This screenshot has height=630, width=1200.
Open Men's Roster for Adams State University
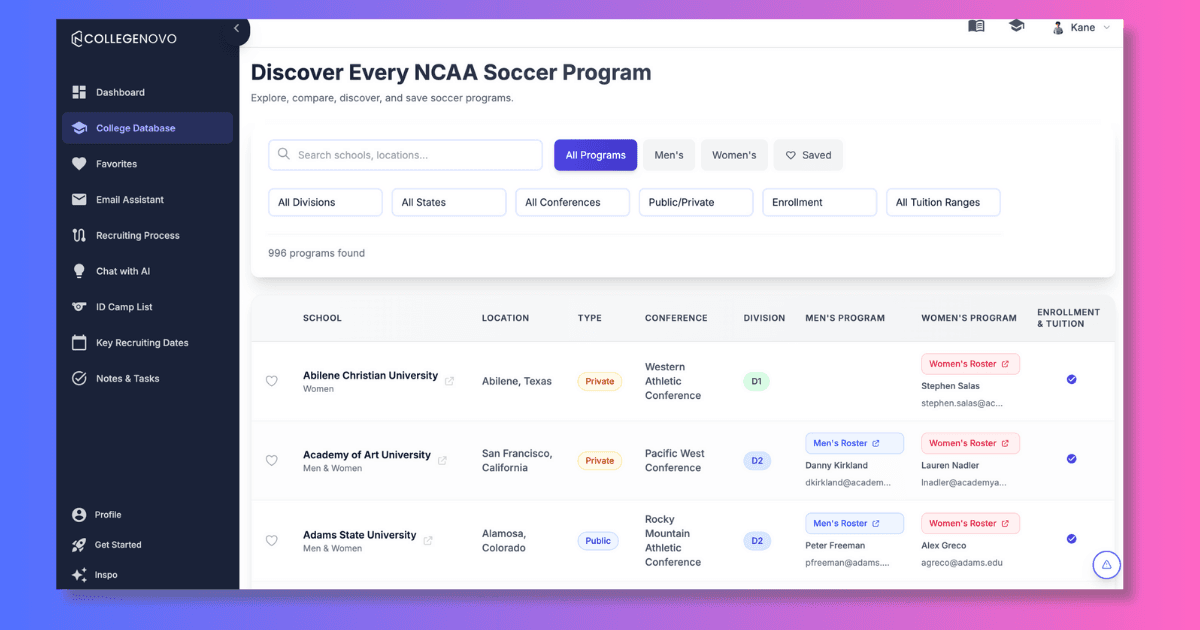pos(854,522)
